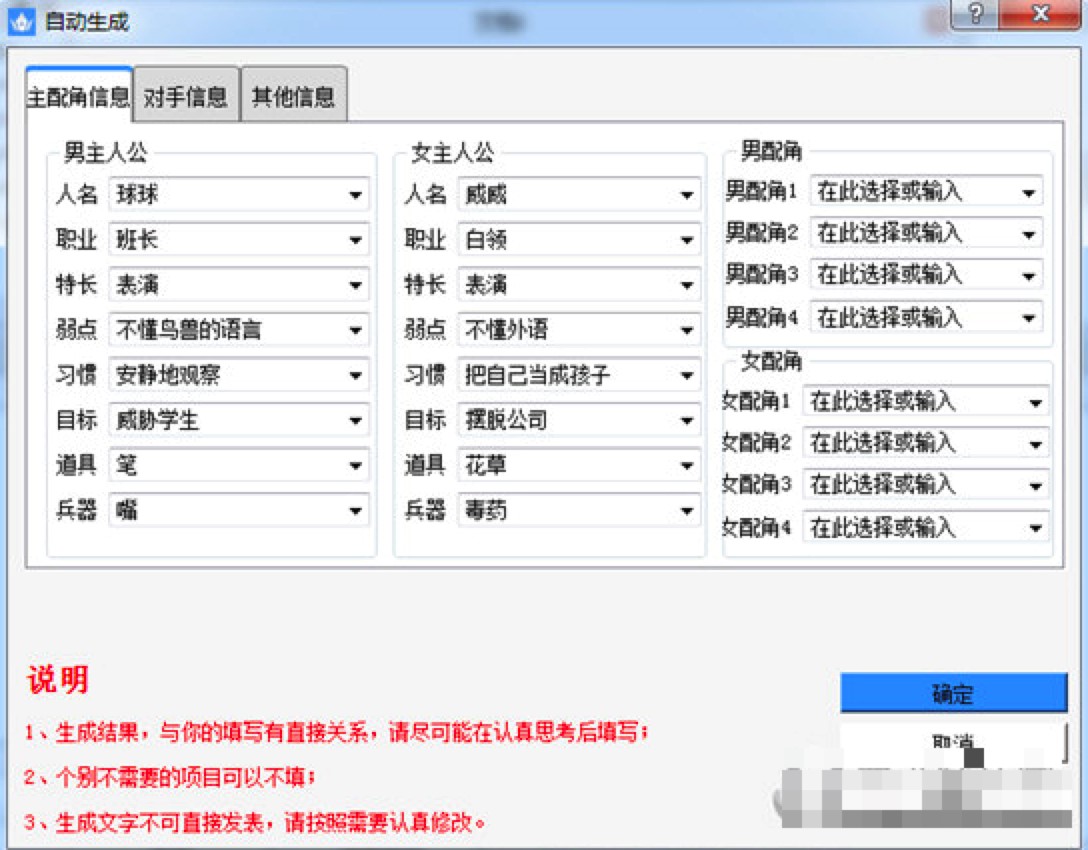
Task: Expand male lead 道具 dropdown arrow
Action: pyautogui.click(x=355, y=466)
